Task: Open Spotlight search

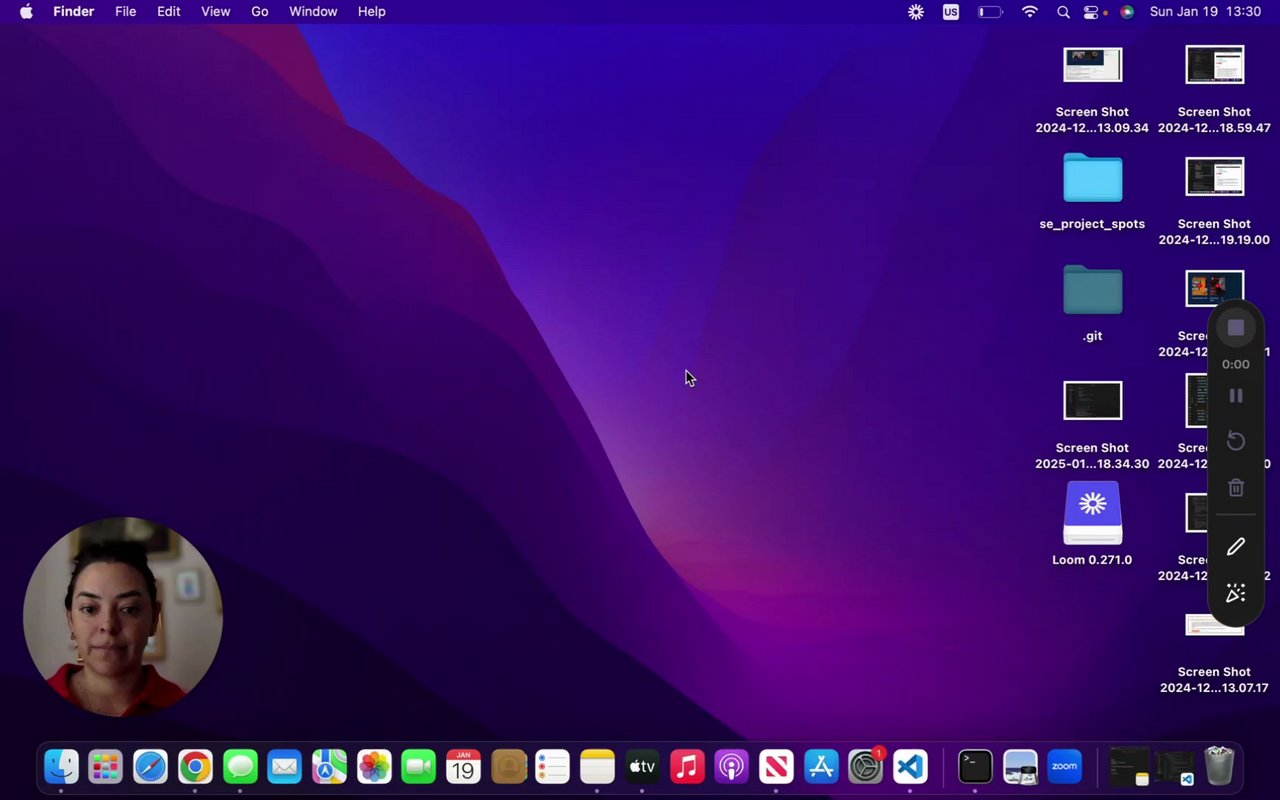Action: [x=1063, y=12]
